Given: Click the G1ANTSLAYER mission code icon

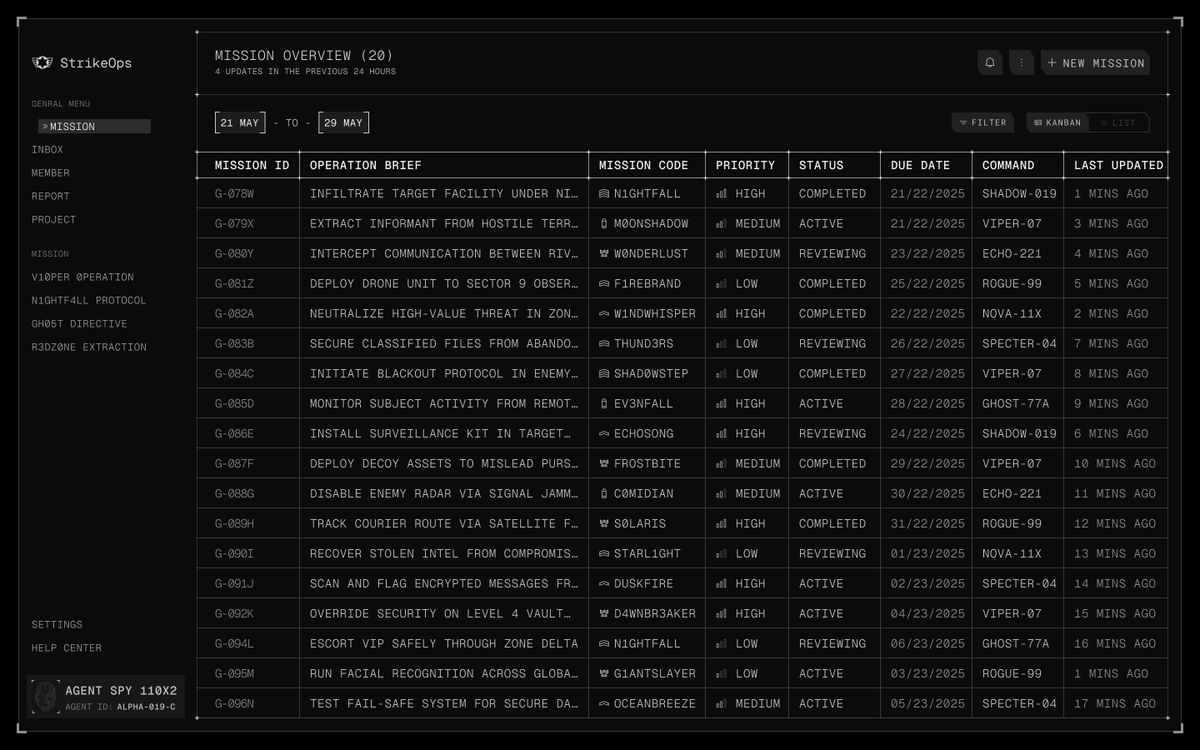Looking at the screenshot, I should coord(604,674).
